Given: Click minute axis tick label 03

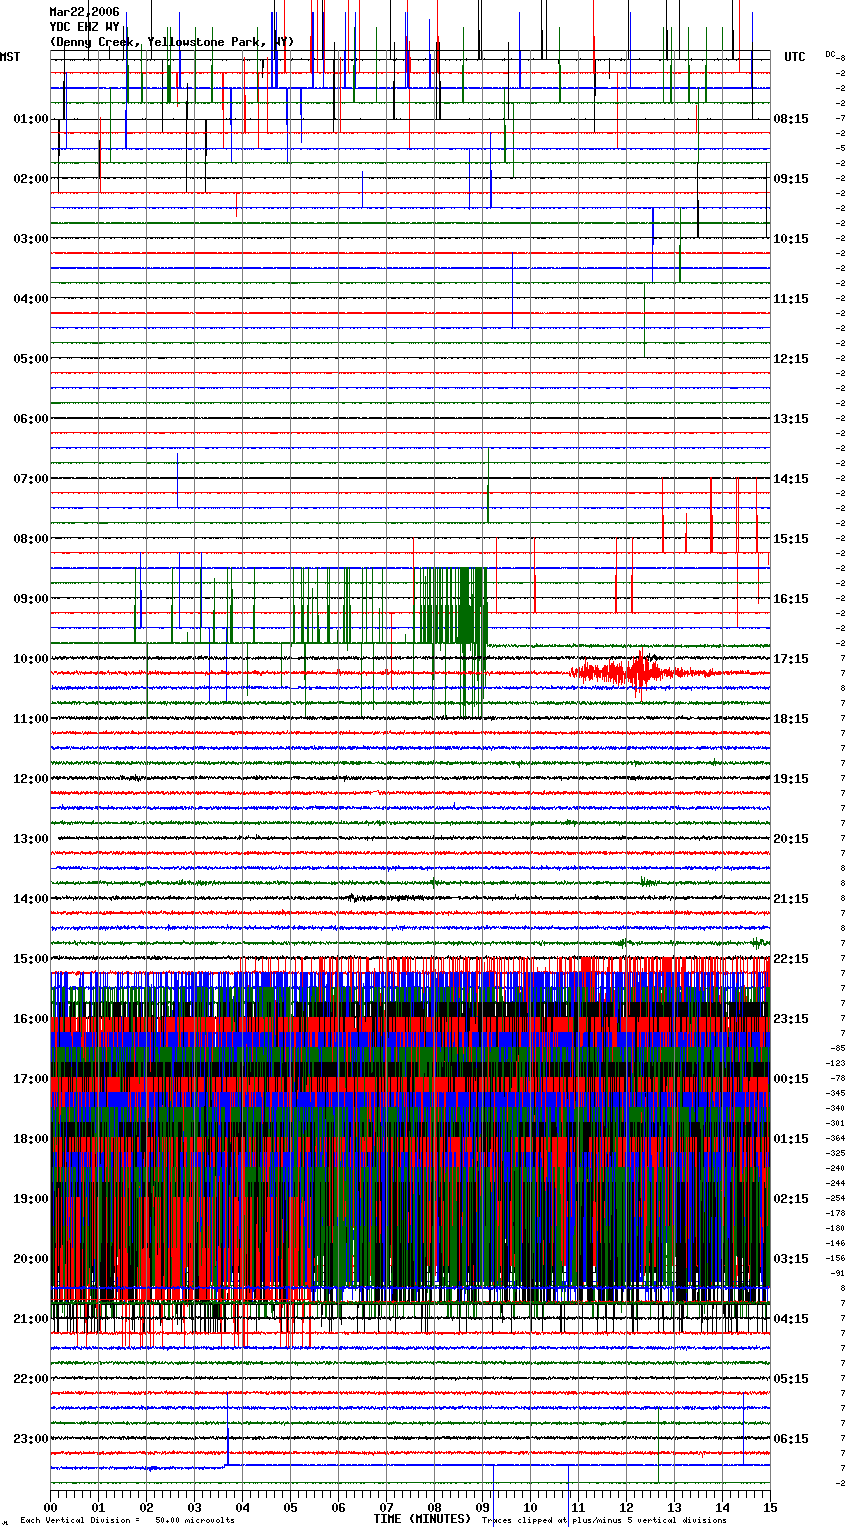Looking at the screenshot, I should pyautogui.click(x=194, y=1507).
